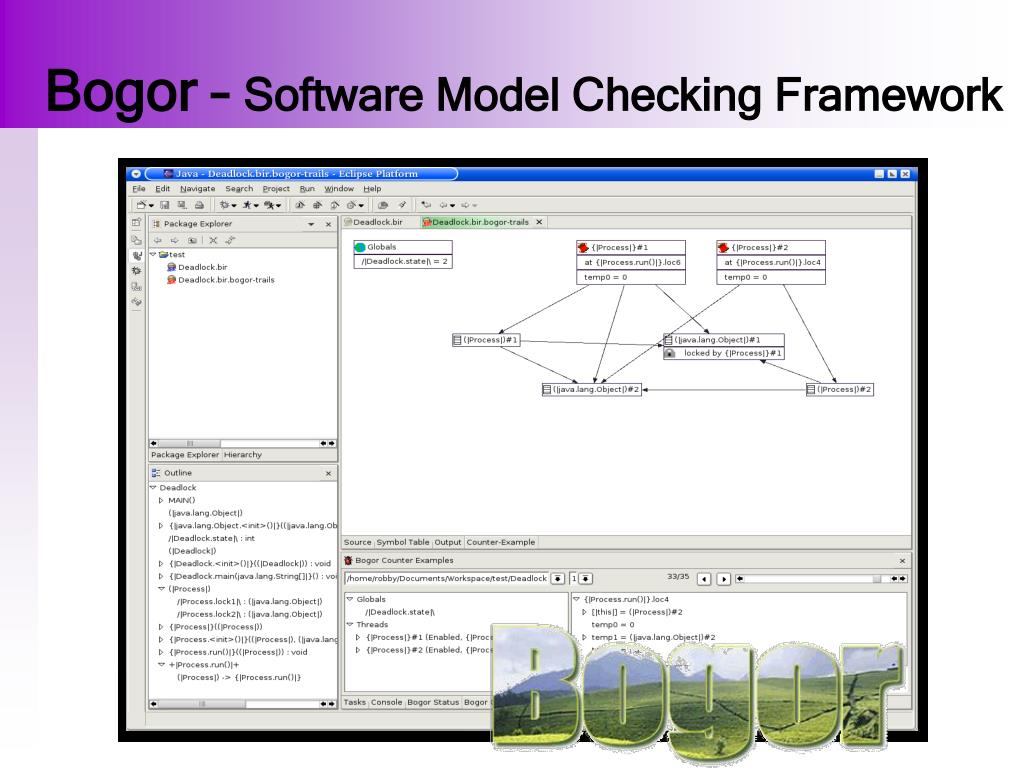
Task: Close the Deadlock.bir.bogor-trails editor tab
Action: 539,222
